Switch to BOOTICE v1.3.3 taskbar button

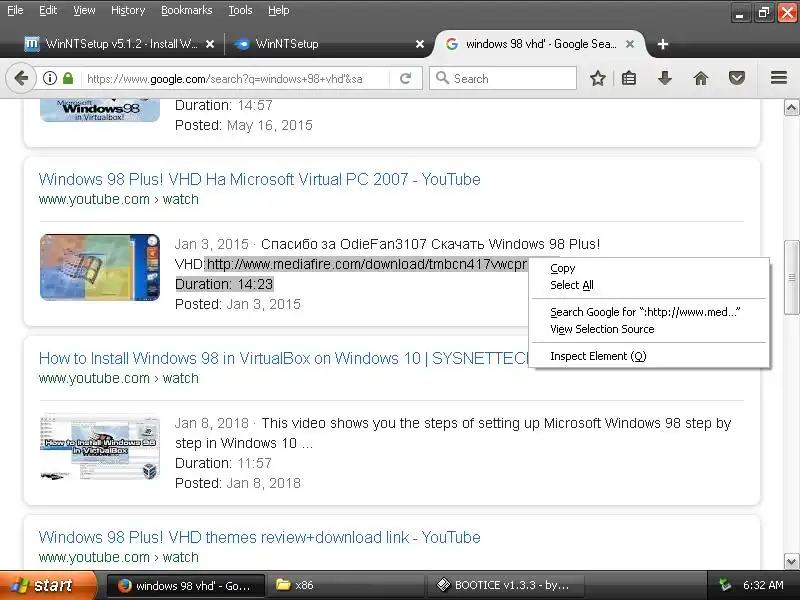(x=505, y=586)
